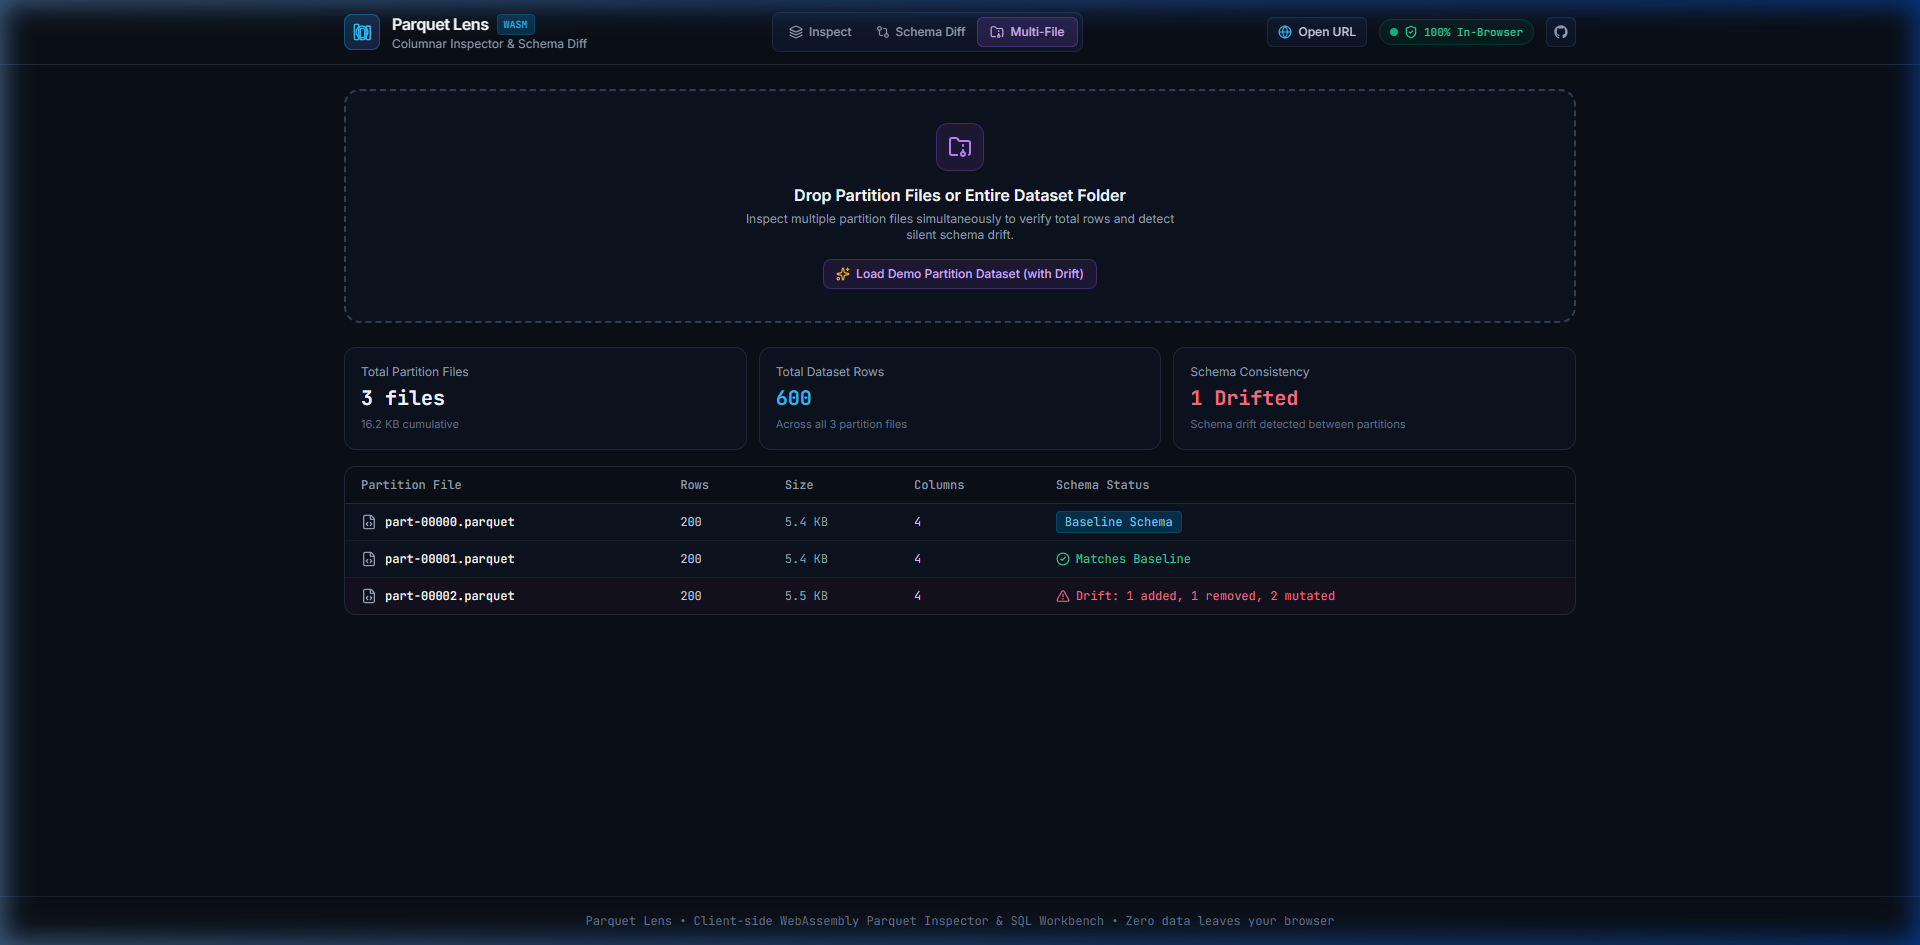Click the Matches Baseline checkmark icon
This screenshot has width=1920, height=945.
click(1063, 559)
